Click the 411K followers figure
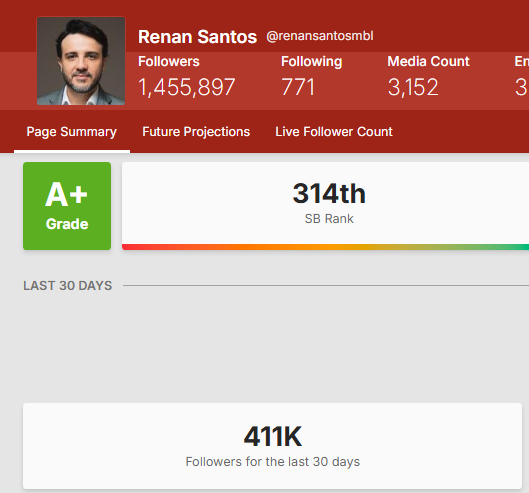The width and height of the screenshot is (529, 493). [273, 437]
